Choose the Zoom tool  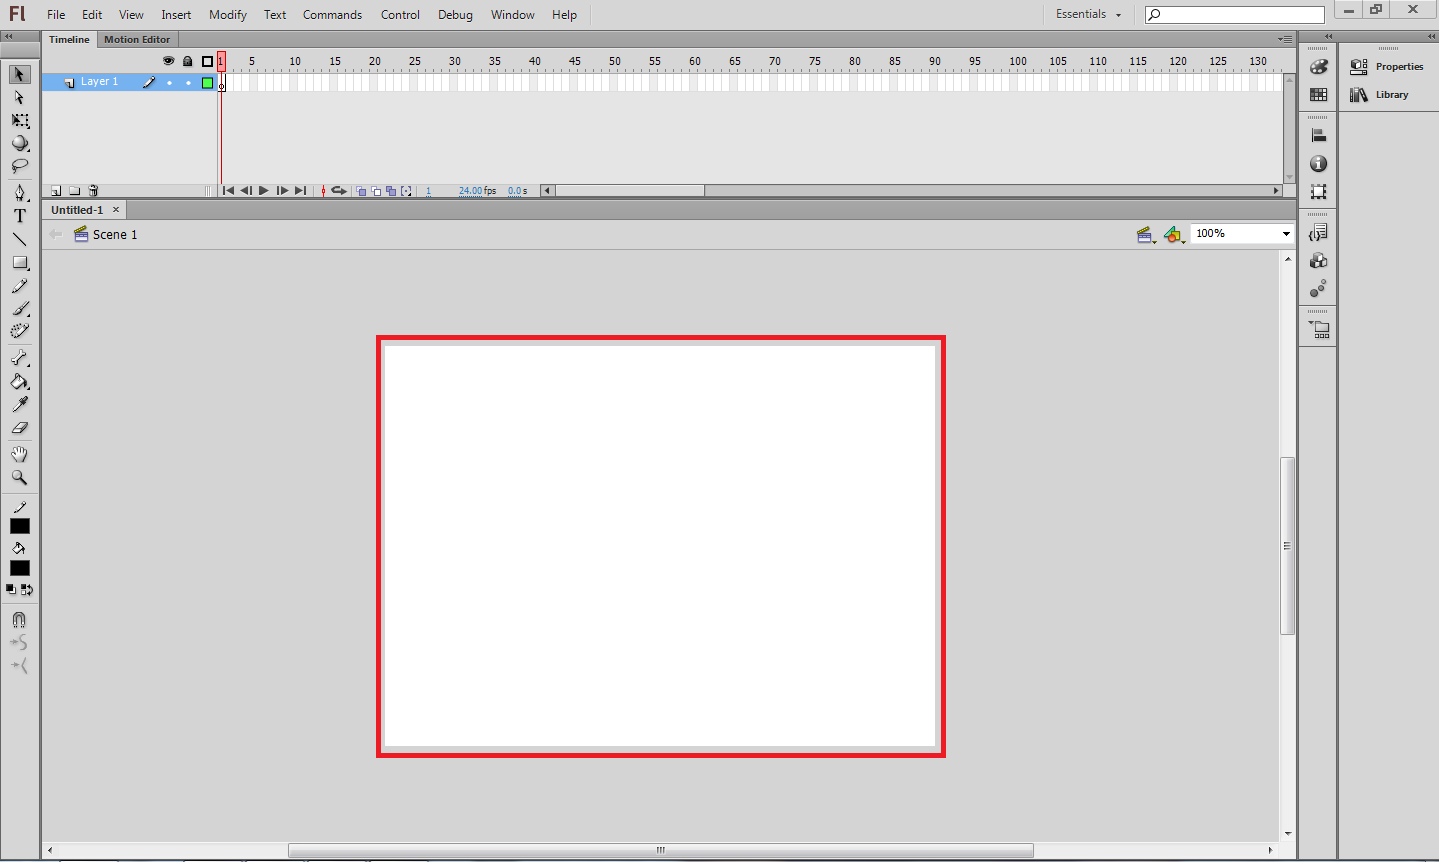19,478
